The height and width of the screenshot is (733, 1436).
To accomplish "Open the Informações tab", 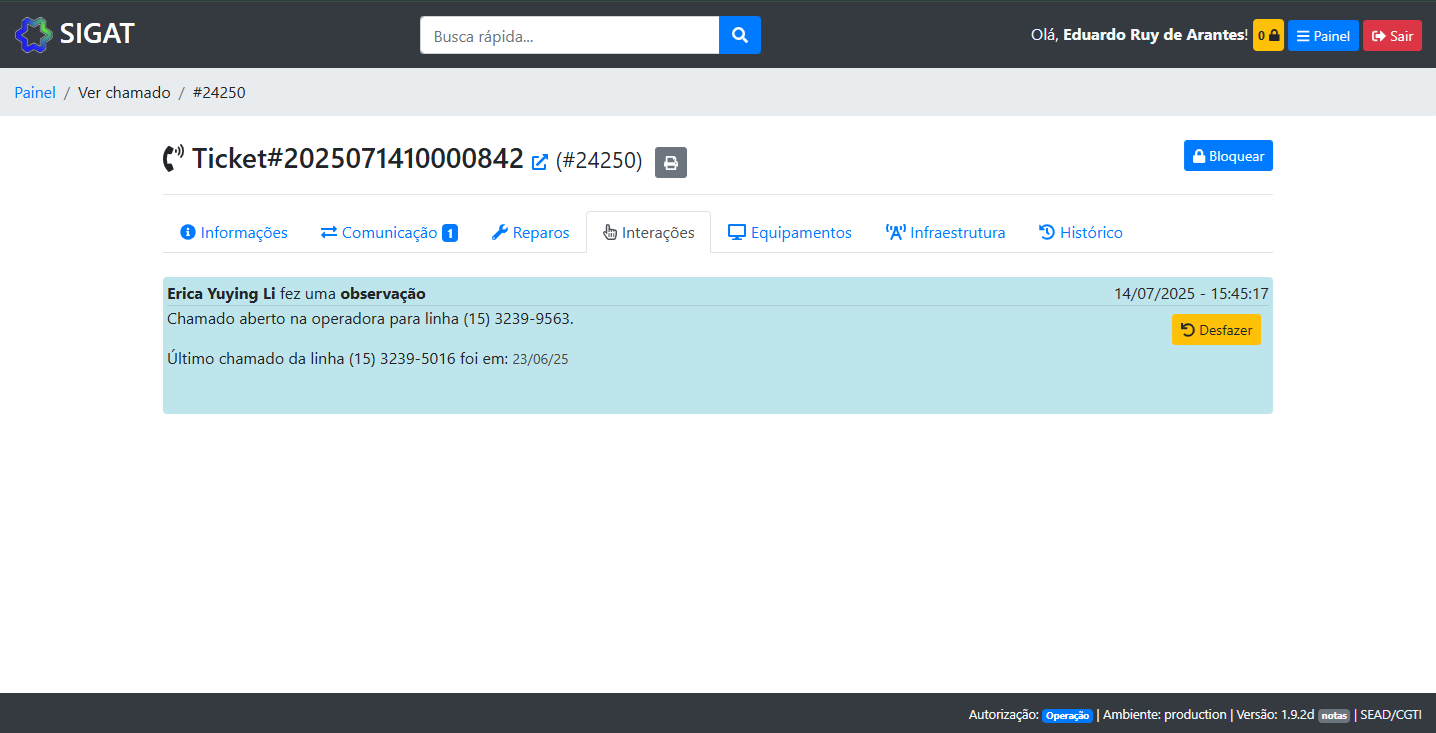I will click(x=234, y=233).
